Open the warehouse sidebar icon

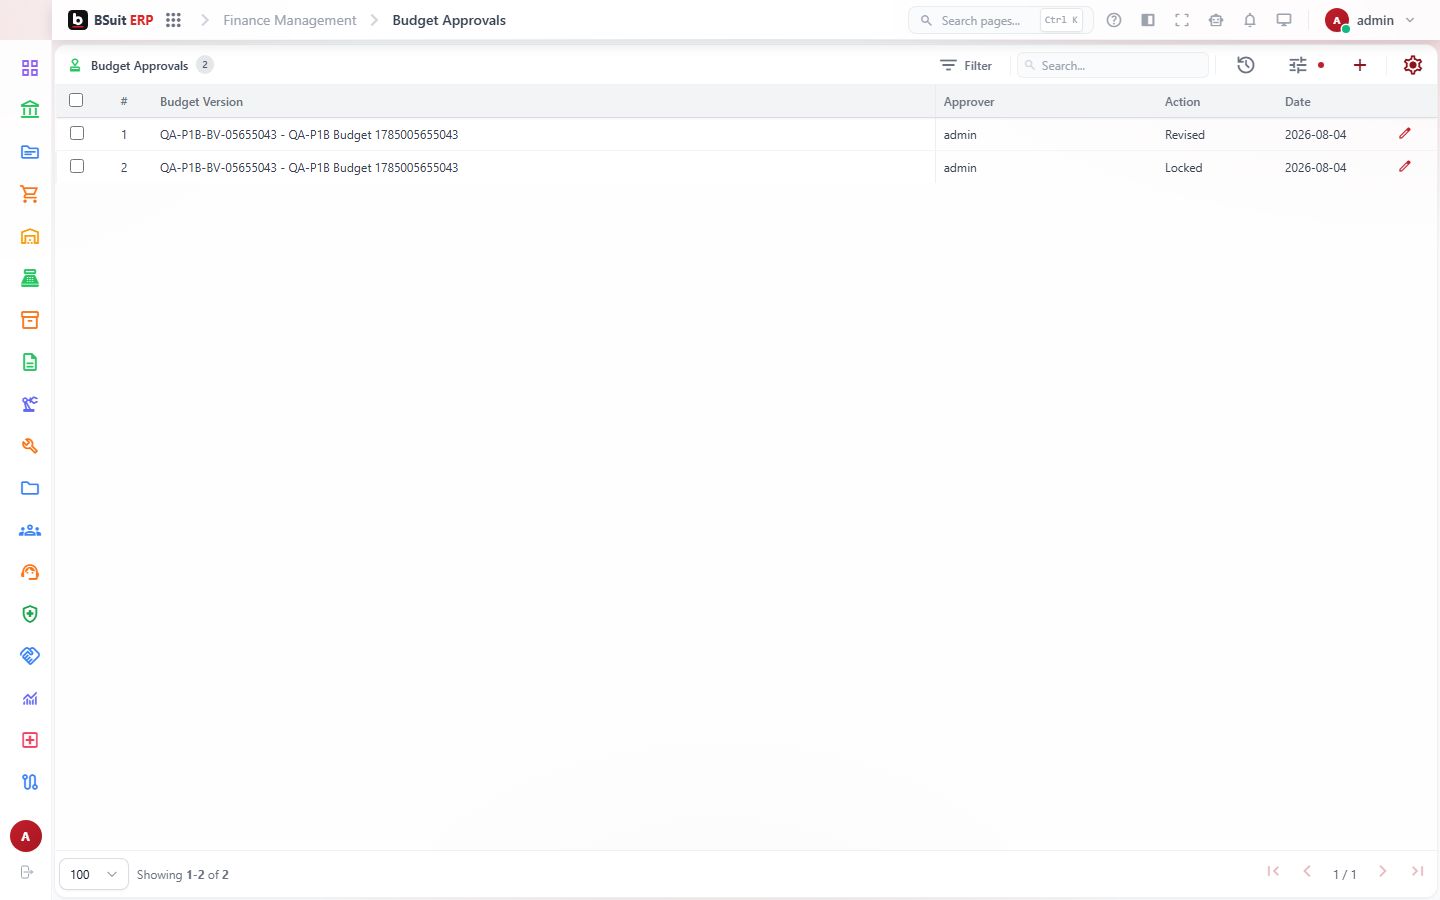tap(30, 236)
